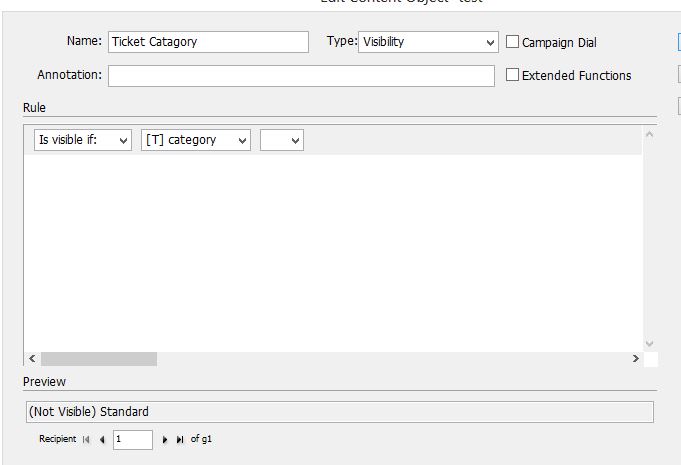Open the empty operator dropdown in rule
The width and height of the screenshot is (681, 465).
[x=281, y=141]
